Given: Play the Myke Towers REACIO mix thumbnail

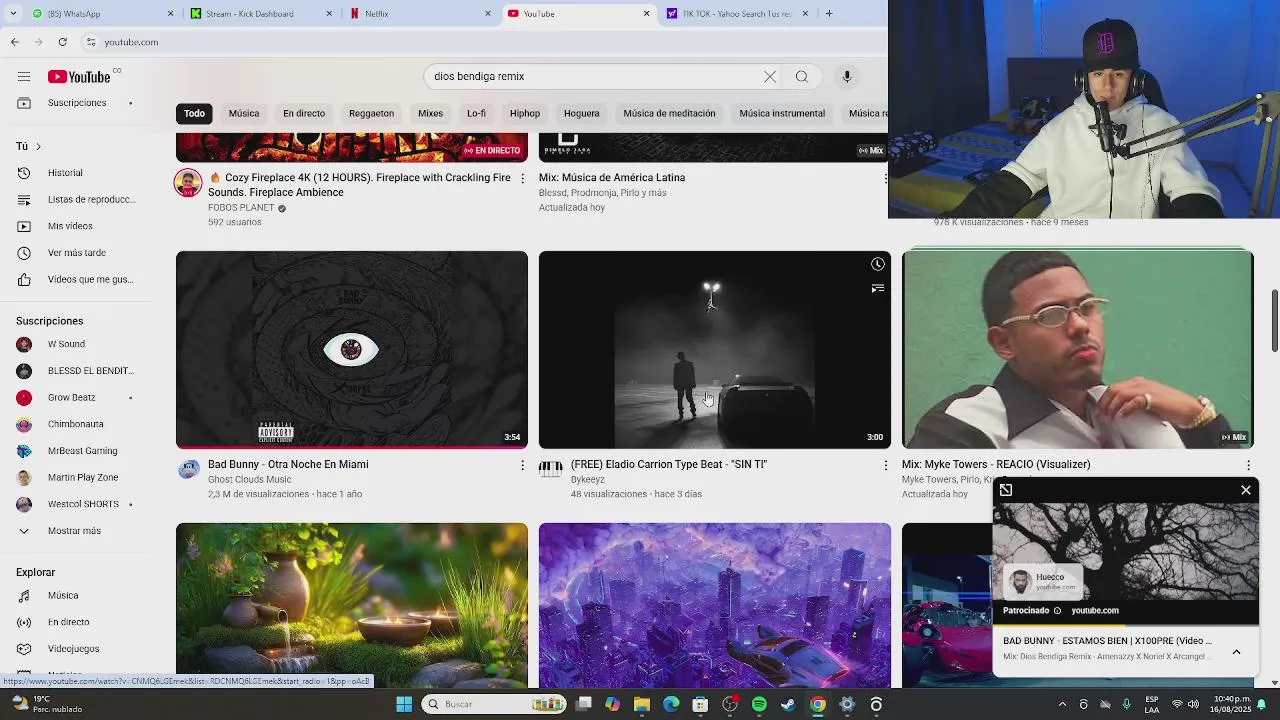Looking at the screenshot, I should [x=1077, y=350].
